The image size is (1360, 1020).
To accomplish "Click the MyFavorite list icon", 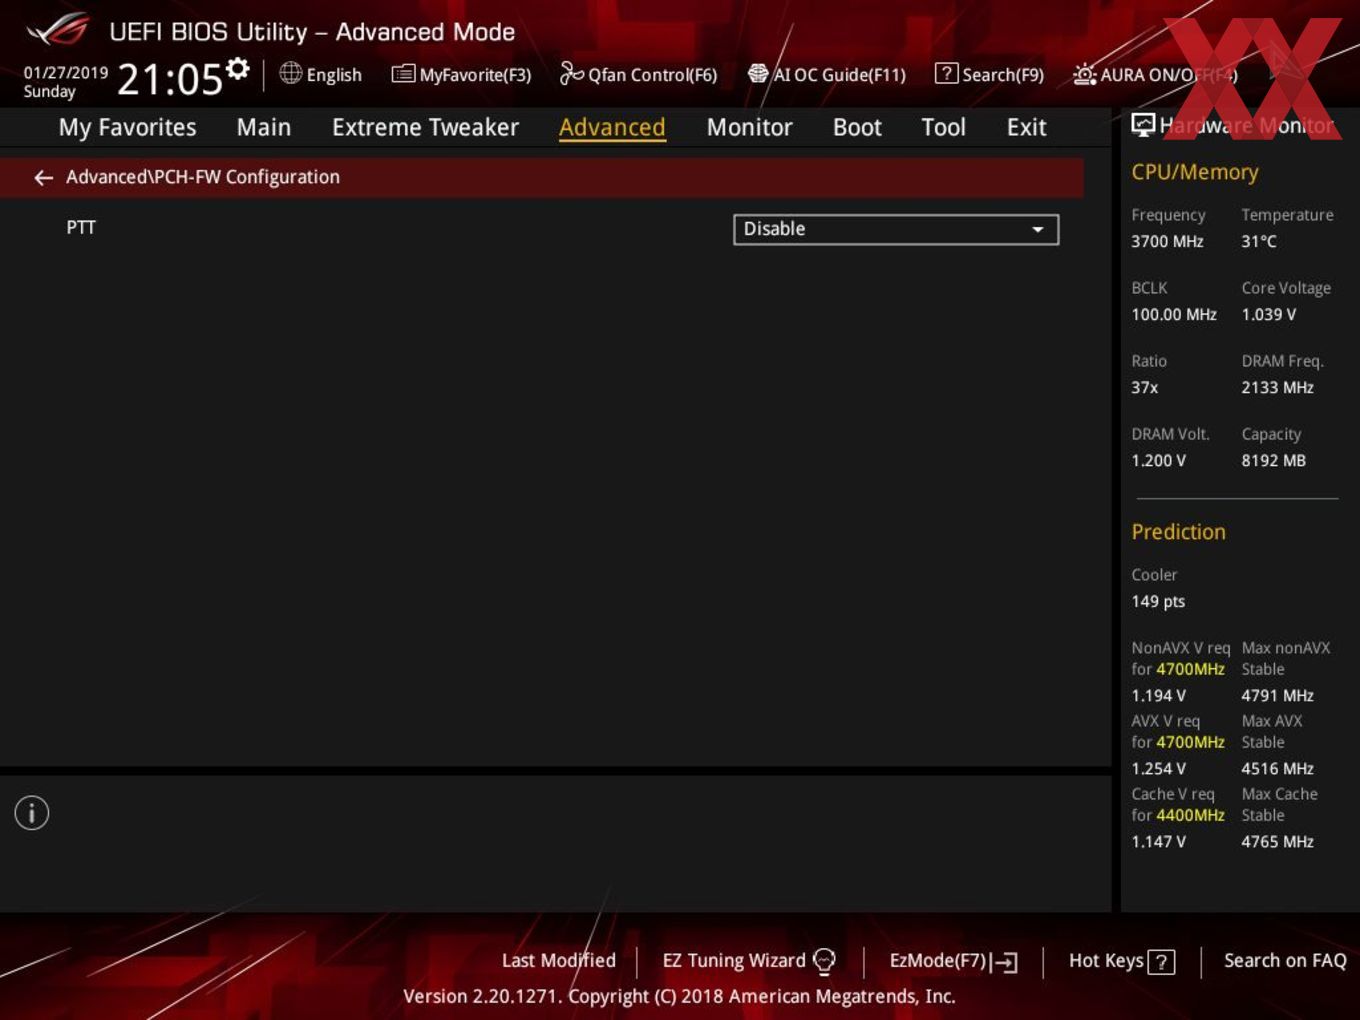I will [x=403, y=74].
